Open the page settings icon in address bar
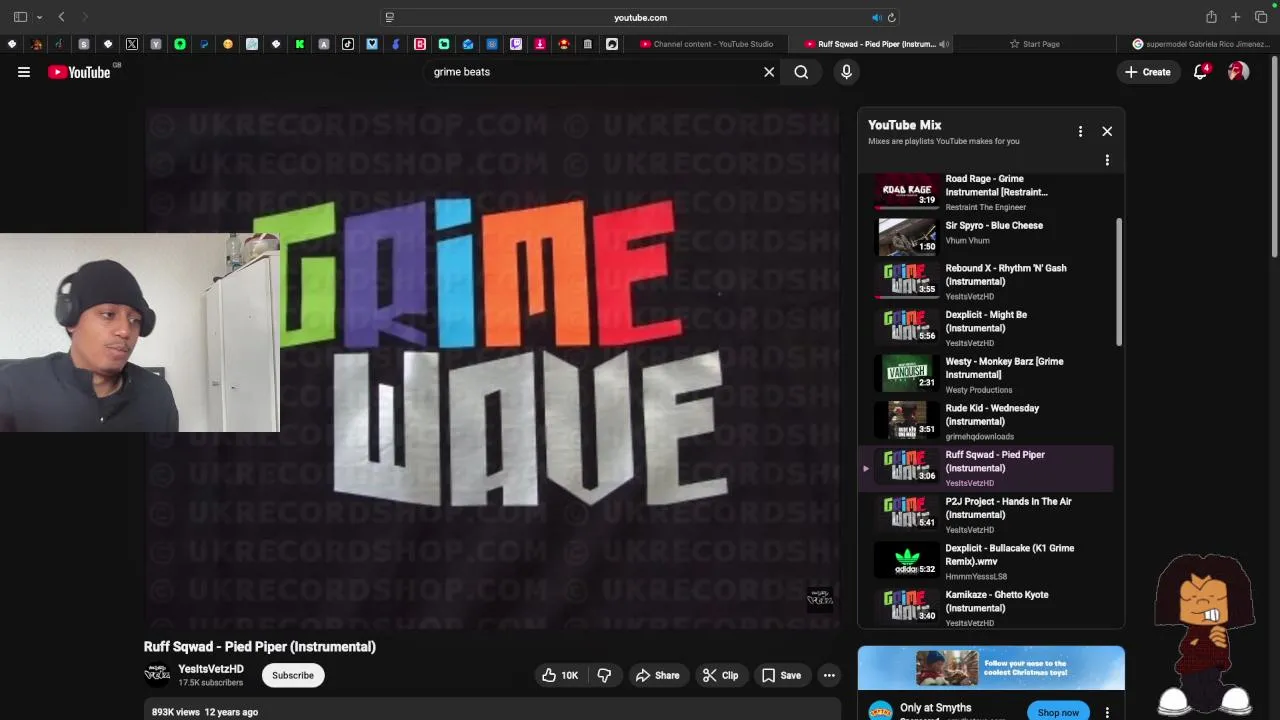 pyautogui.click(x=390, y=17)
